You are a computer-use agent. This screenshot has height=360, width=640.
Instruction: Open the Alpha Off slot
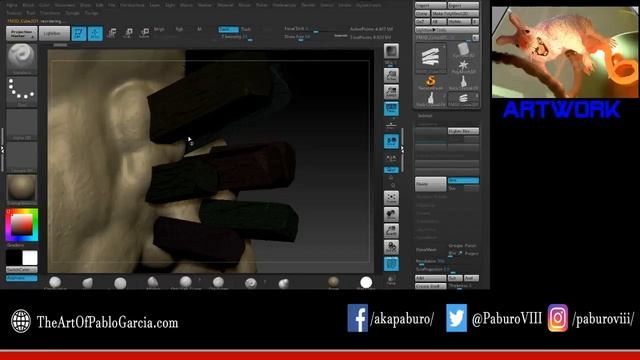(x=22, y=124)
